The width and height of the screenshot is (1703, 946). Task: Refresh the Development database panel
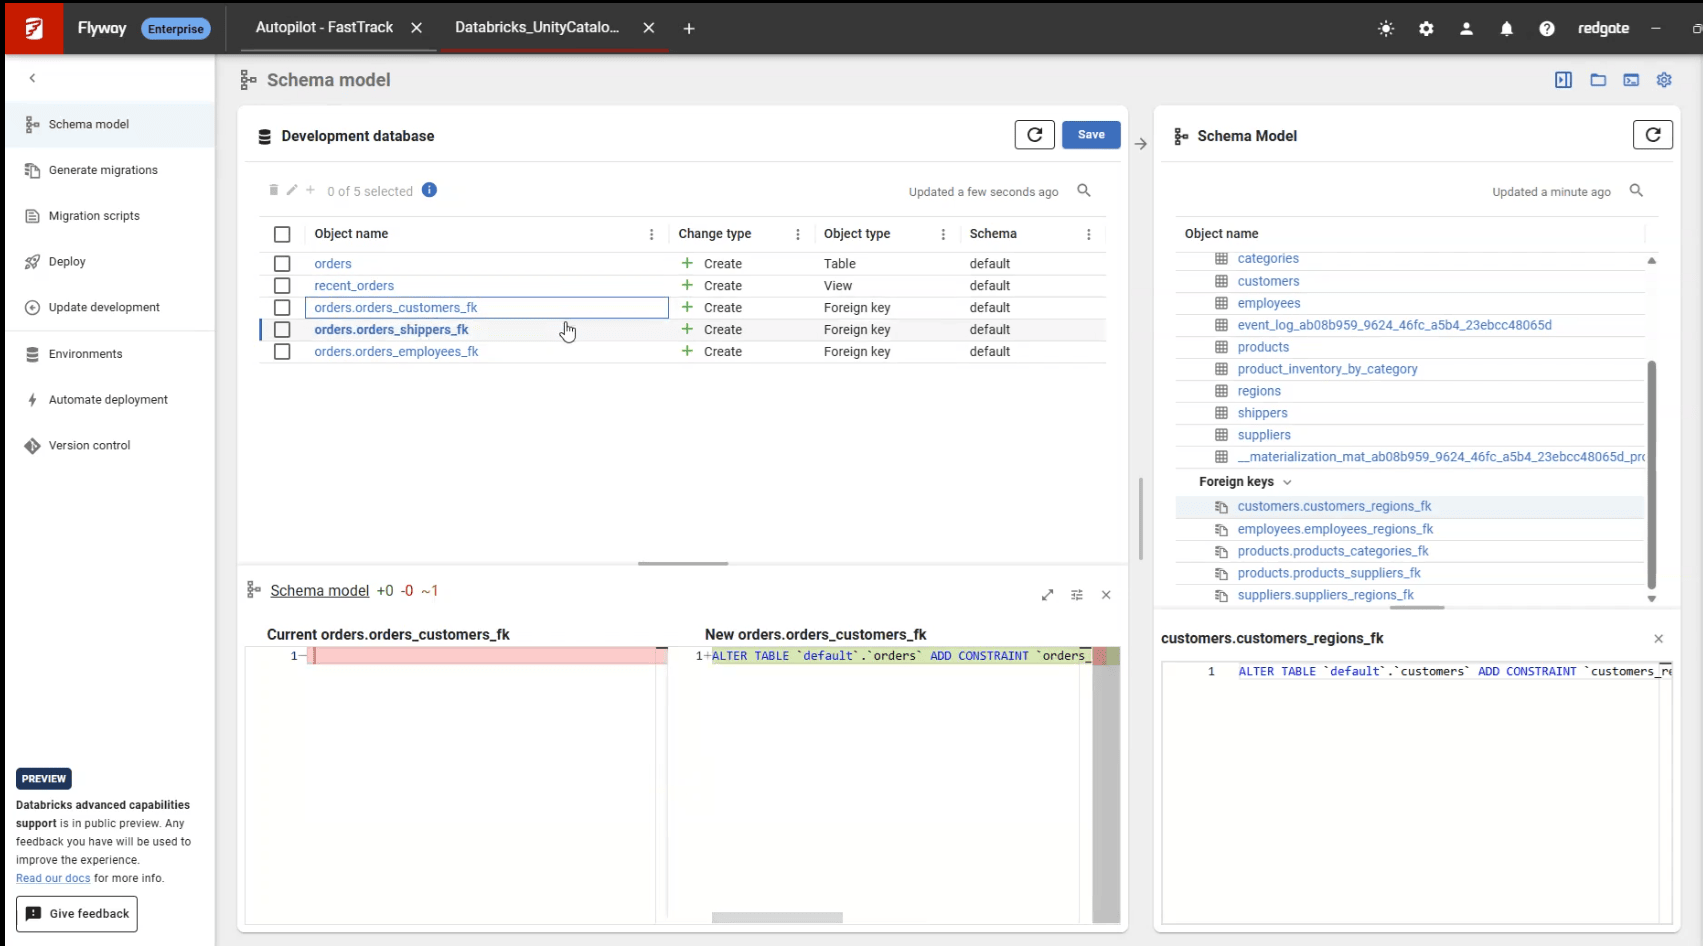tap(1034, 134)
